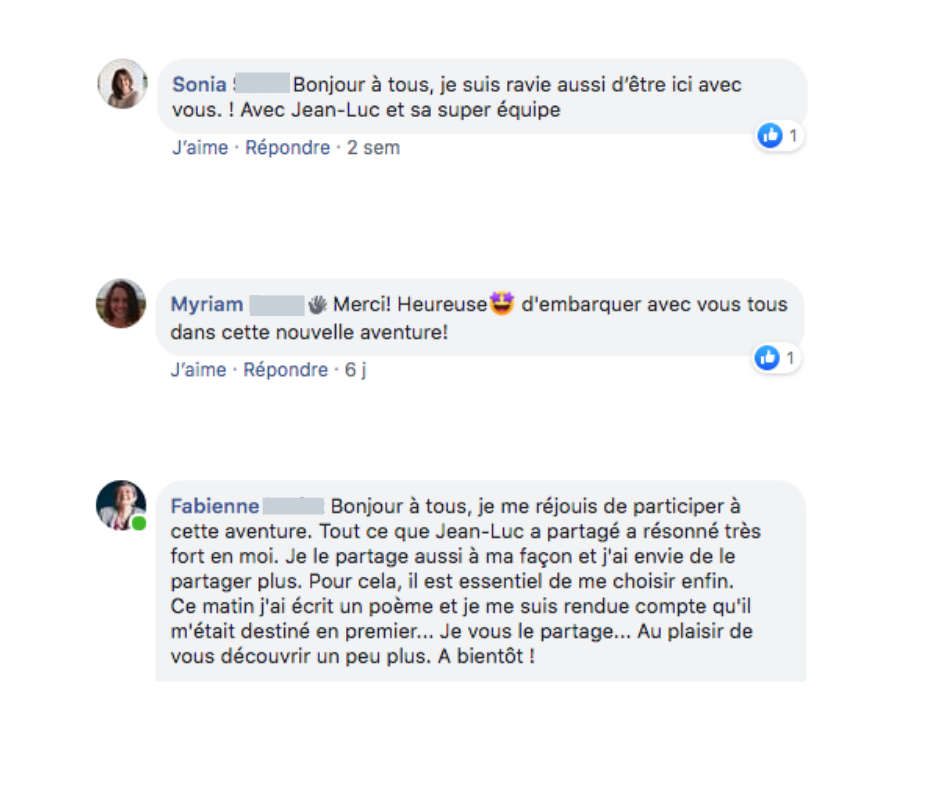Viewport: 940px width, 788px height.
Task: Open Myriam's profile picture
Action: pyautogui.click(x=121, y=303)
